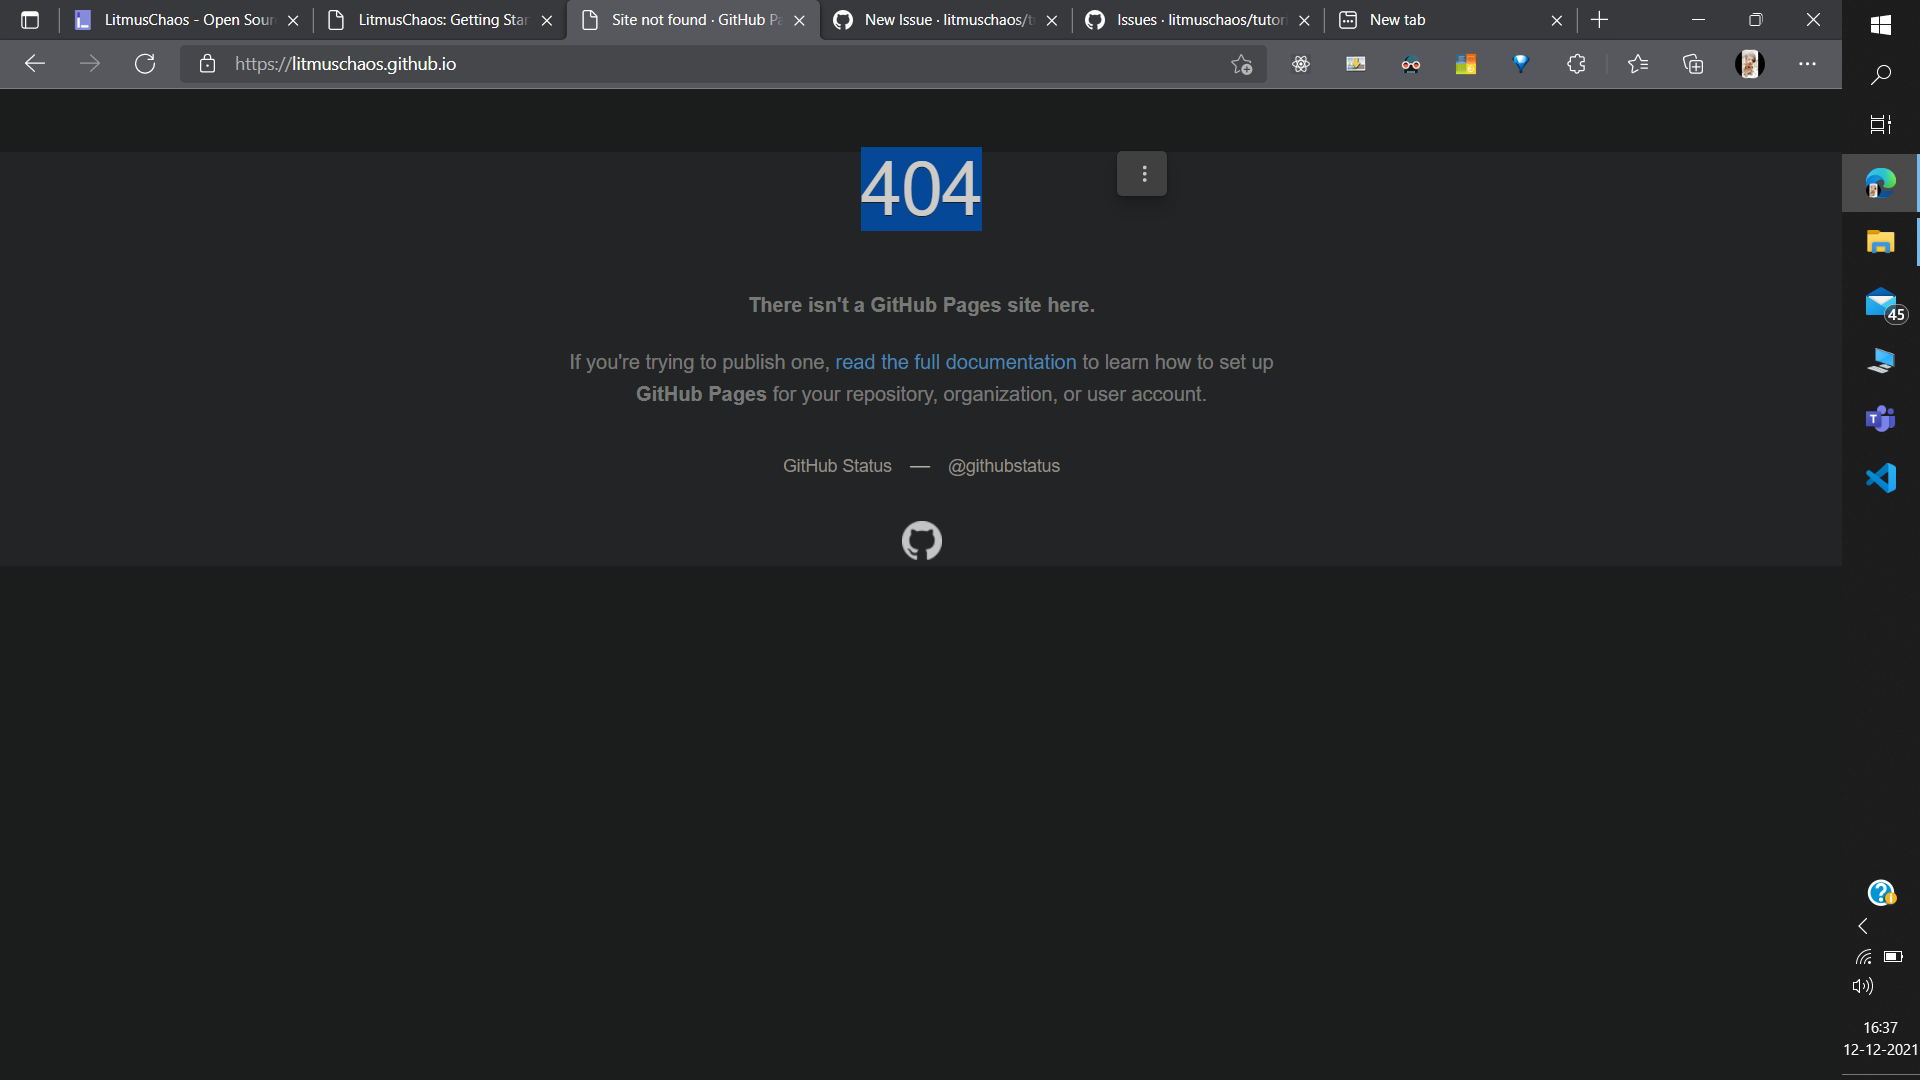Open mini menu three dots near 404
Viewport: 1920px width, 1080px height.
point(1142,174)
